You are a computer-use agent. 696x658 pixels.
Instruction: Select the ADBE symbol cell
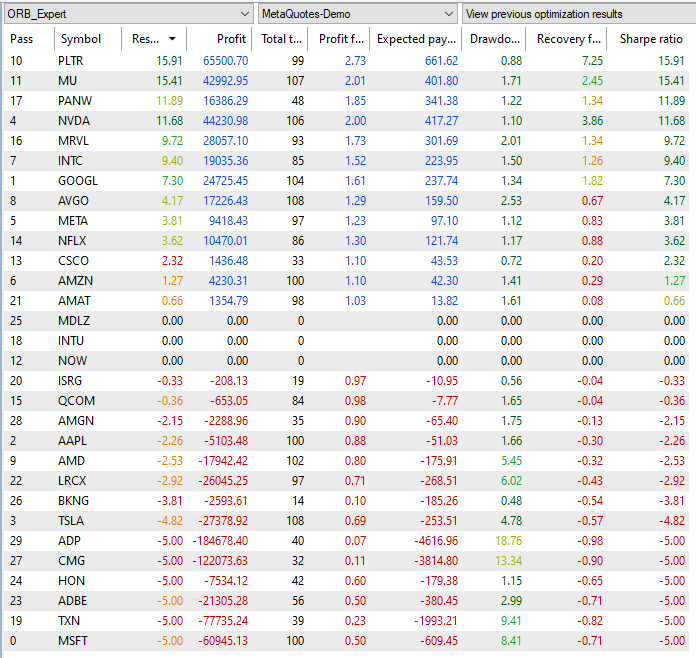pyautogui.click(x=72, y=600)
